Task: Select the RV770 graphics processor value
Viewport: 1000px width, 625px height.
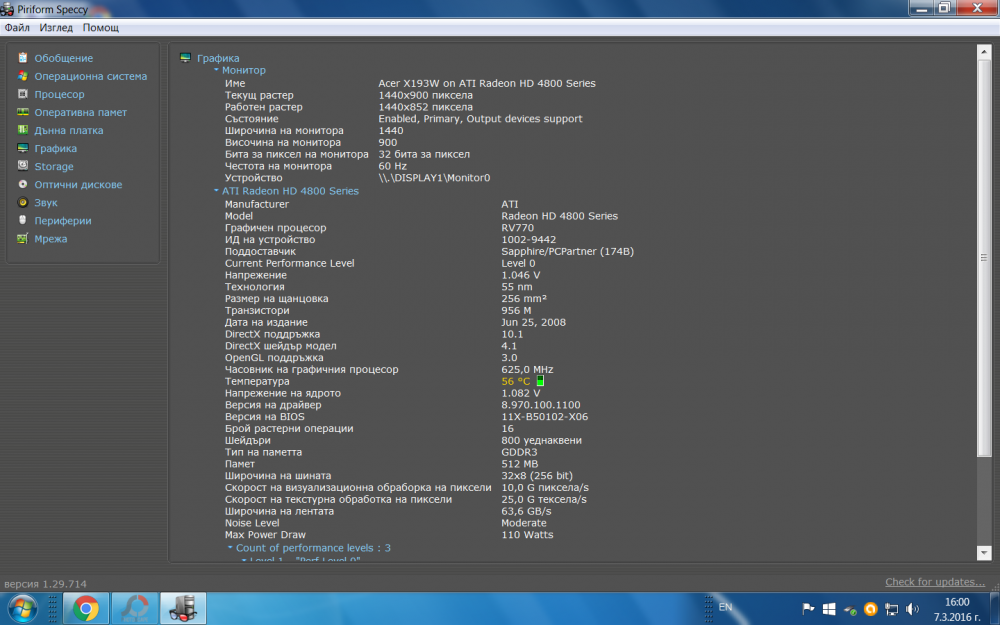Action: click(x=517, y=228)
